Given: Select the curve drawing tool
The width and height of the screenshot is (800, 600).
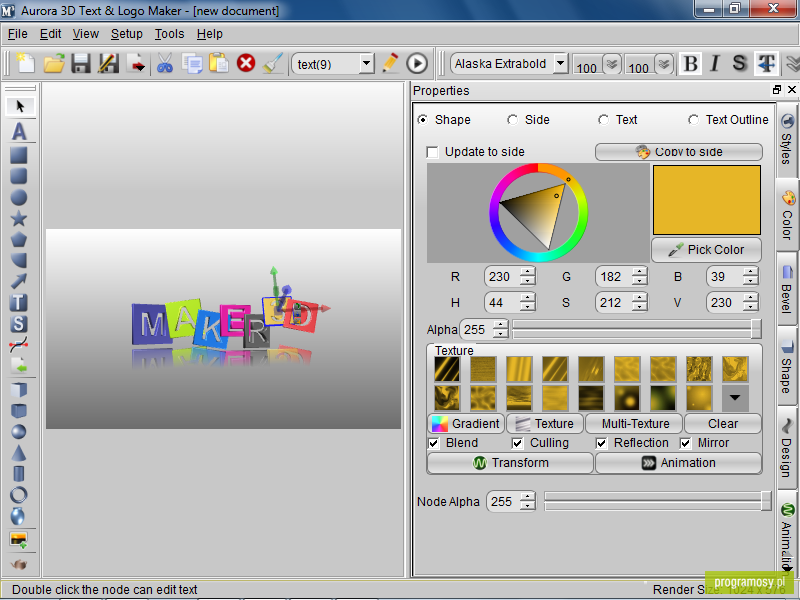Looking at the screenshot, I should pos(18,345).
